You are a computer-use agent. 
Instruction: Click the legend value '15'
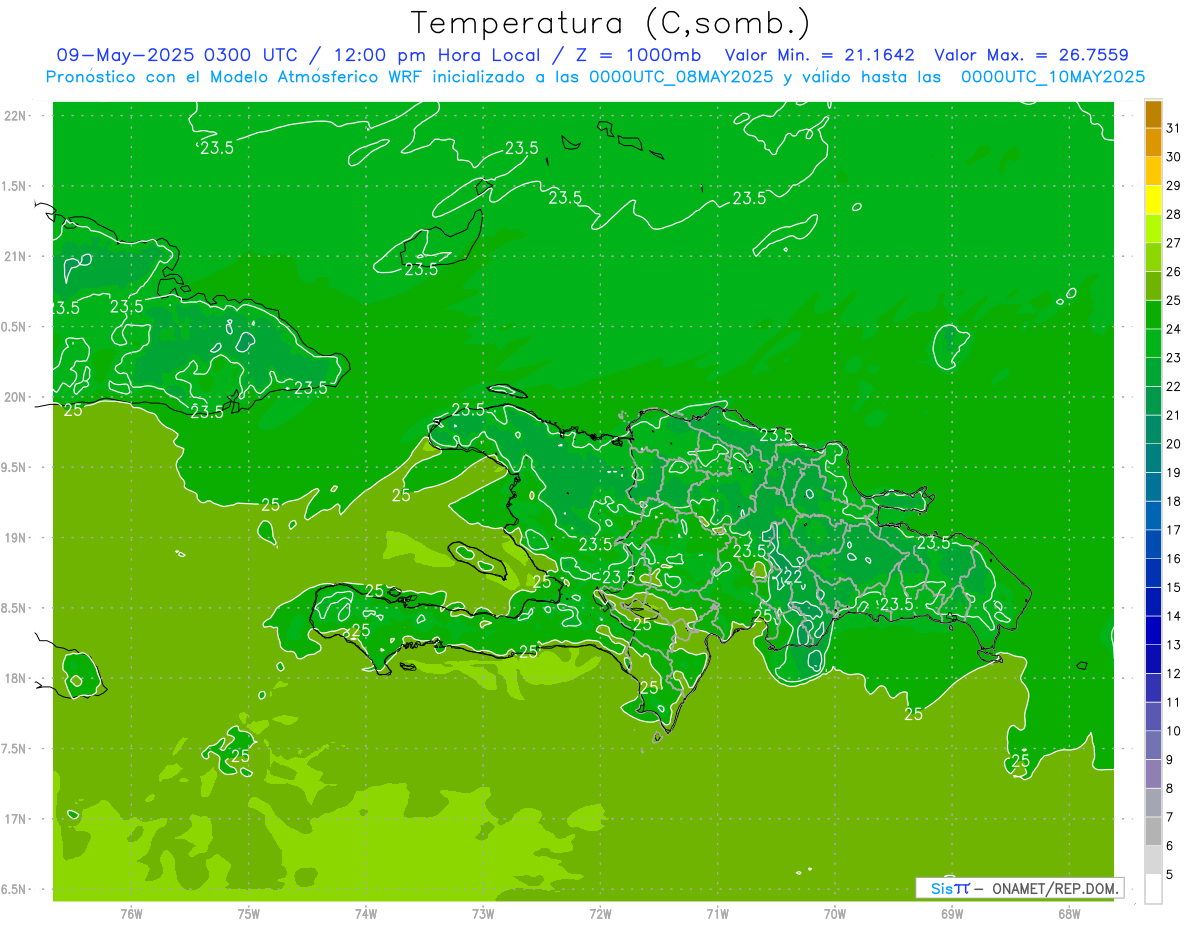pyautogui.click(x=1174, y=587)
